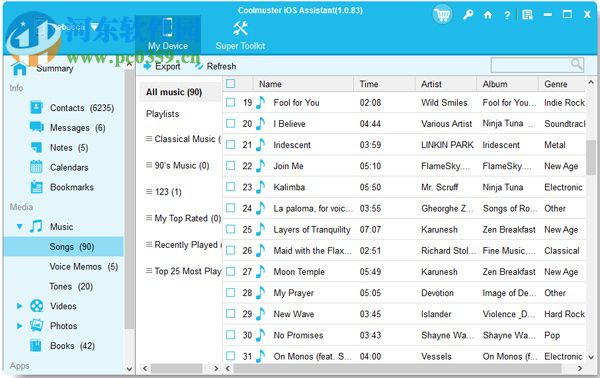
Task: Tick the checkbox for Join Me
Action: click(x=230, y=165)
